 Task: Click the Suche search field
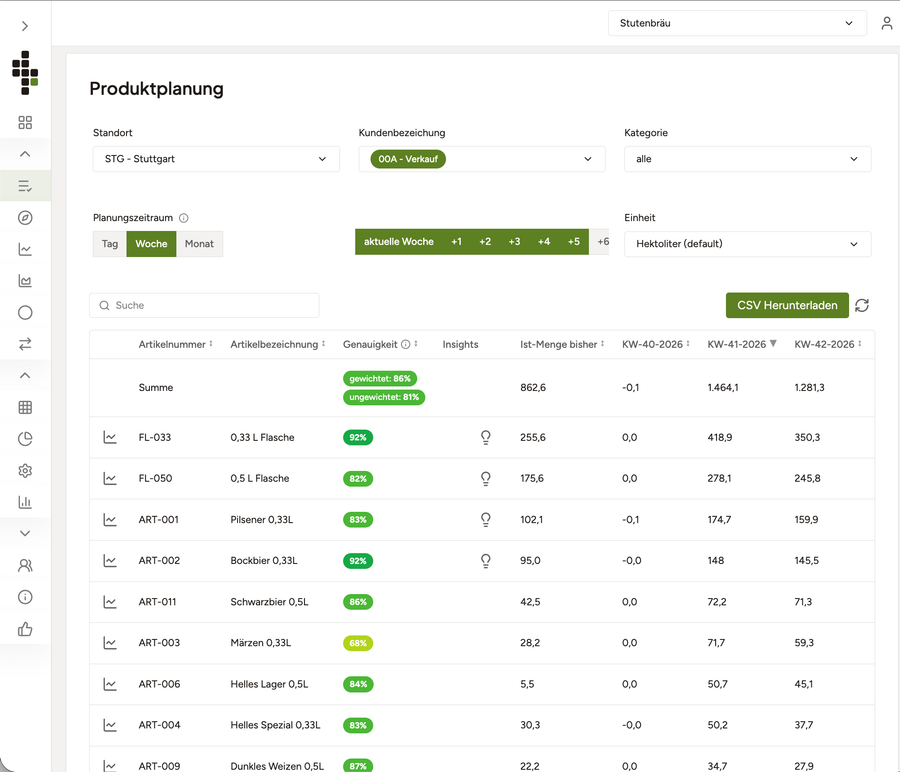[204, 305]
